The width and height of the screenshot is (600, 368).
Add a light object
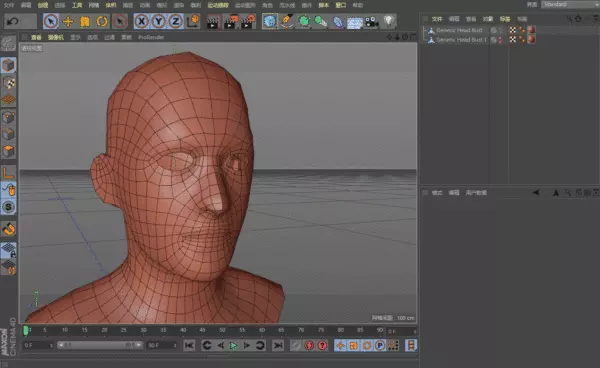pyautogui.click(x=388, y=21)
